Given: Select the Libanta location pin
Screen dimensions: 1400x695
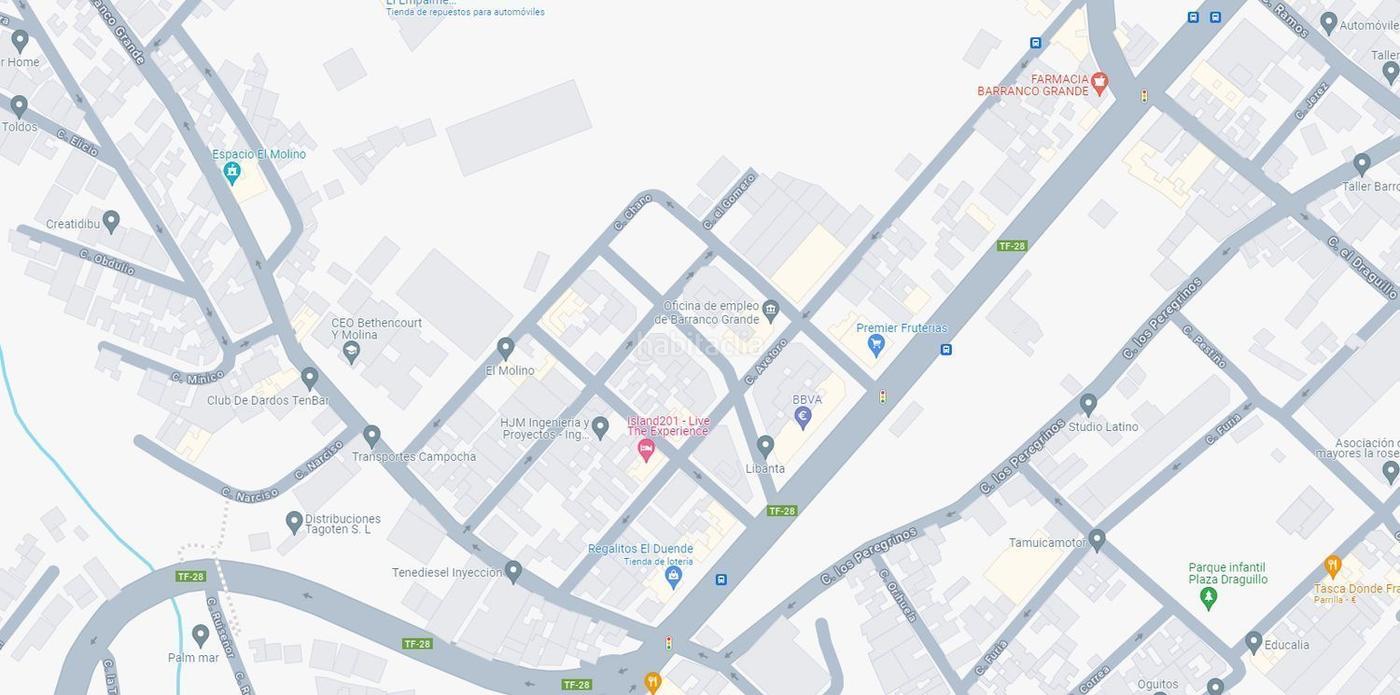Looking at the screenshot, I should pyautogui.click(x=765, y=445).
